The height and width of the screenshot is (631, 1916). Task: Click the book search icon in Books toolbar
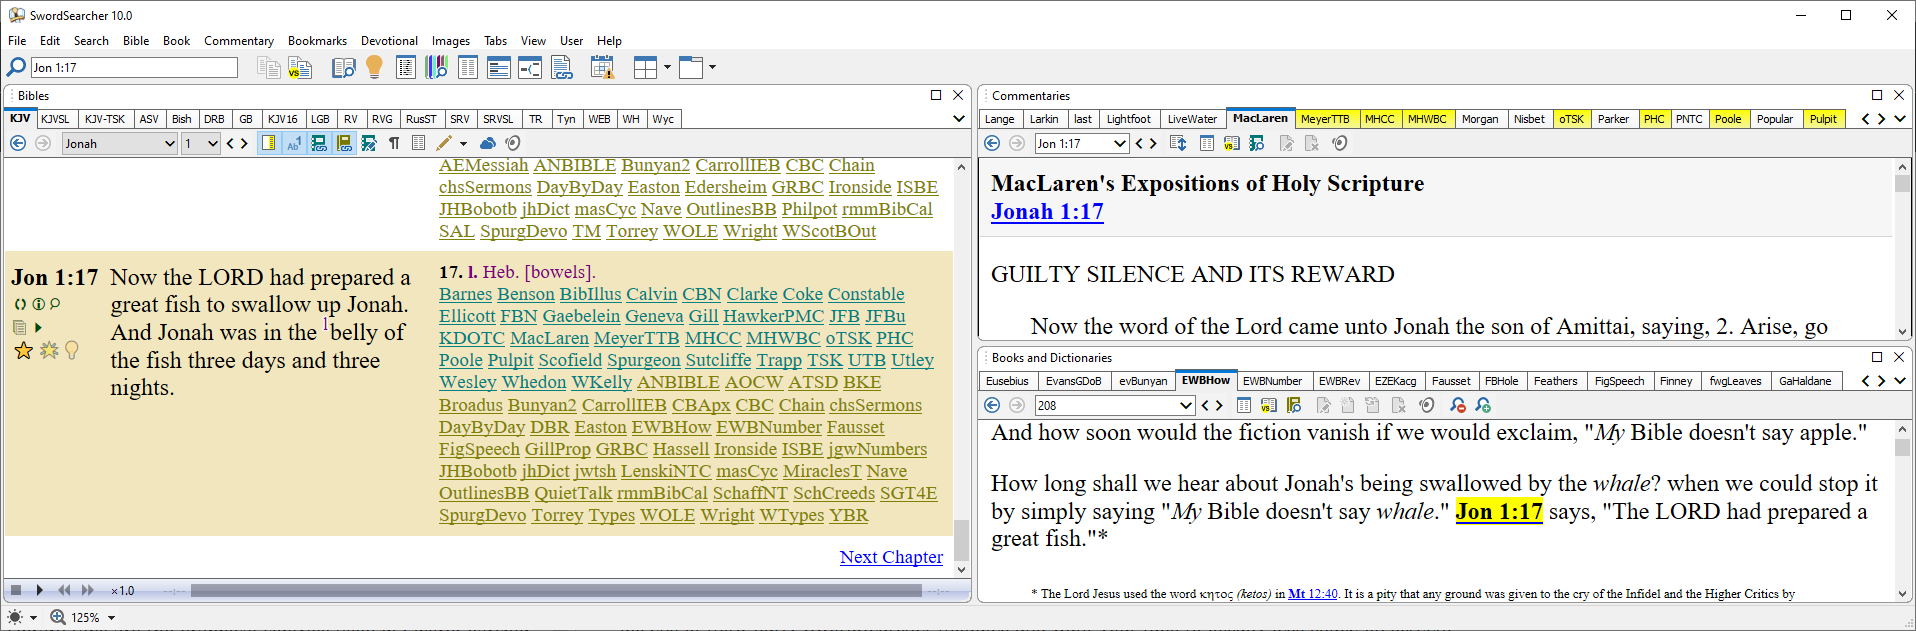1294,405
